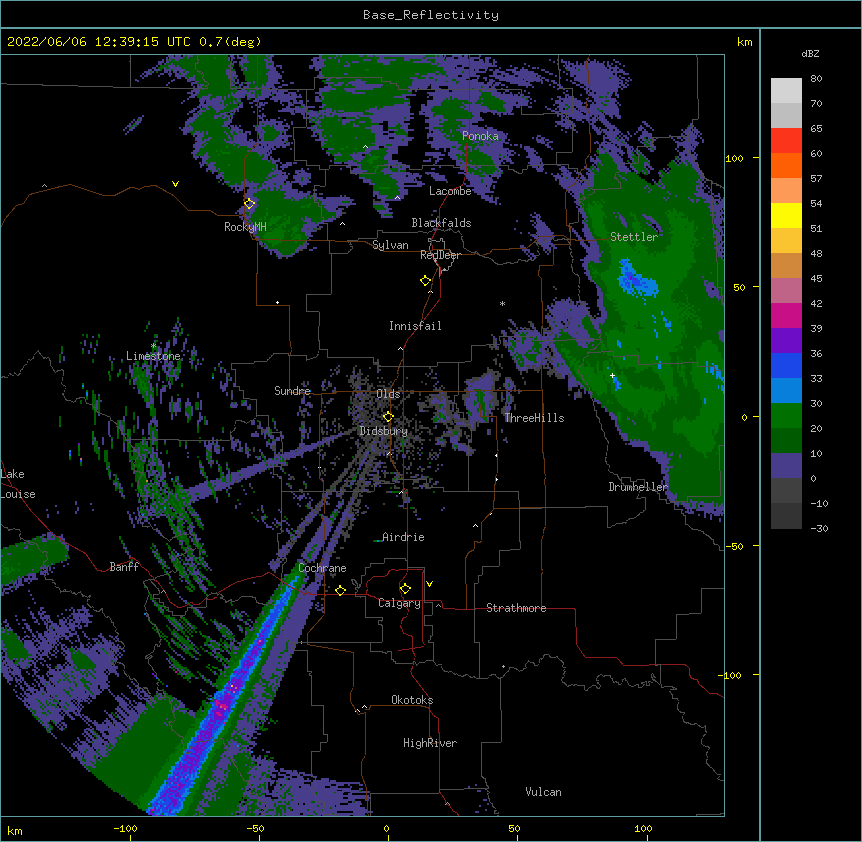Pick the magenta 39-42 dBZ legend swatch

click(x=786, y=315)
